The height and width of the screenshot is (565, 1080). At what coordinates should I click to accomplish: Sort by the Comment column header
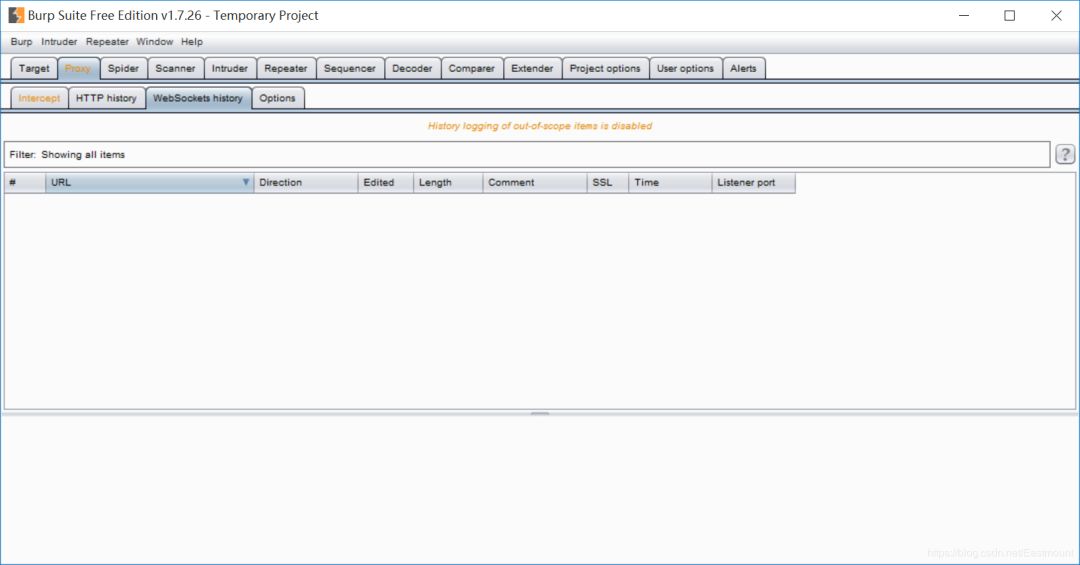[x=534, y=183]
